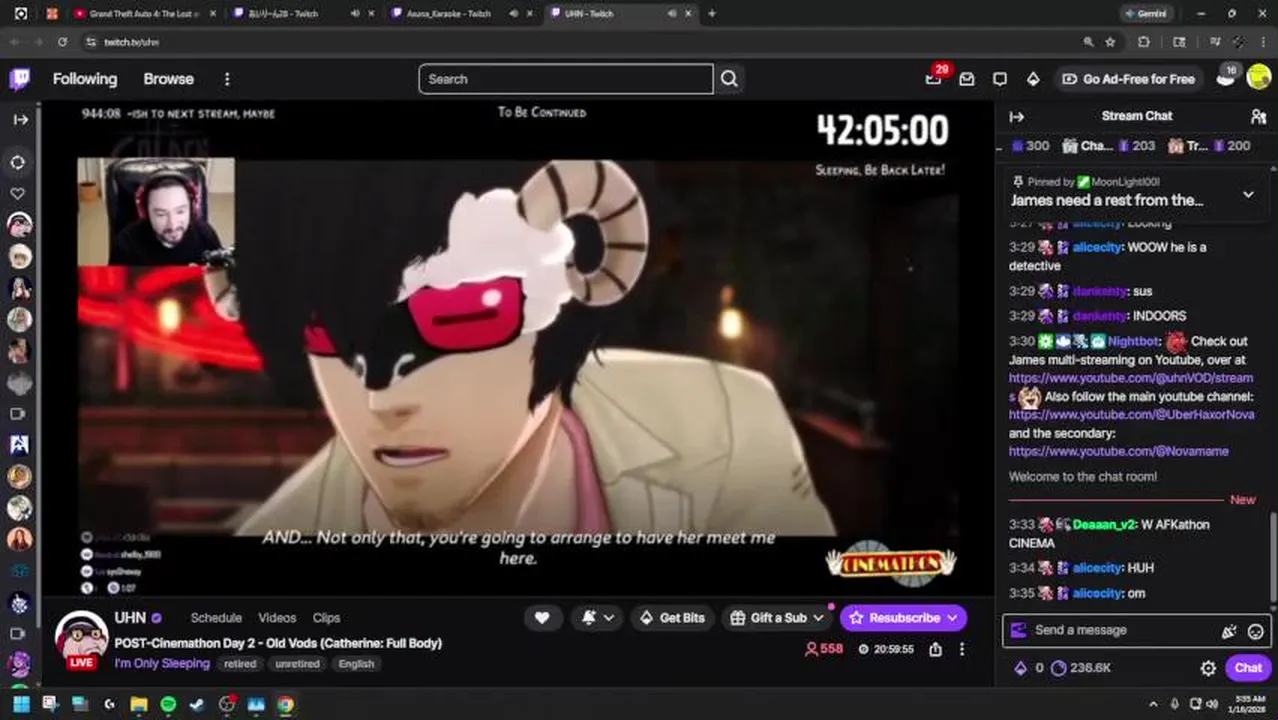Open the emote picker smiley icon
Screen dimensions: 1278x720
[1256, 631]
